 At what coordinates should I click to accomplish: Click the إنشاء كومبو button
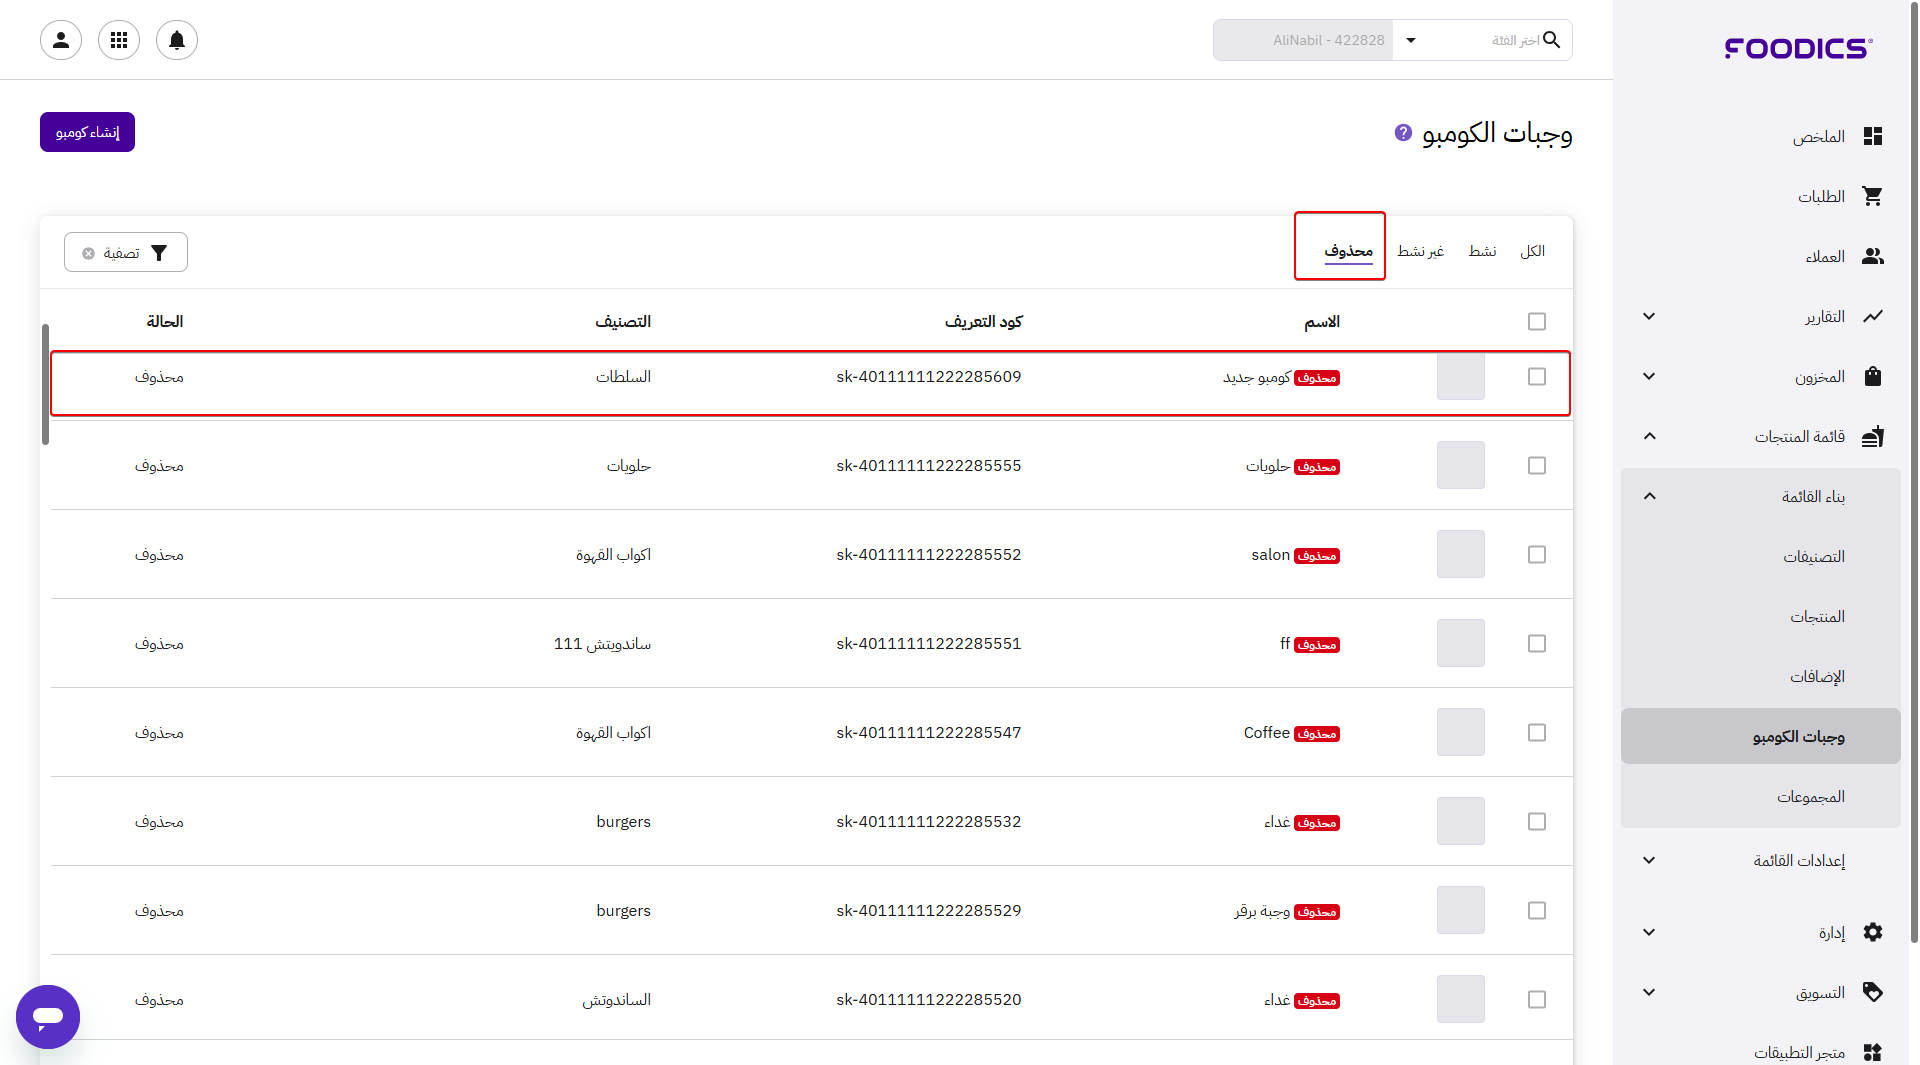87,132
